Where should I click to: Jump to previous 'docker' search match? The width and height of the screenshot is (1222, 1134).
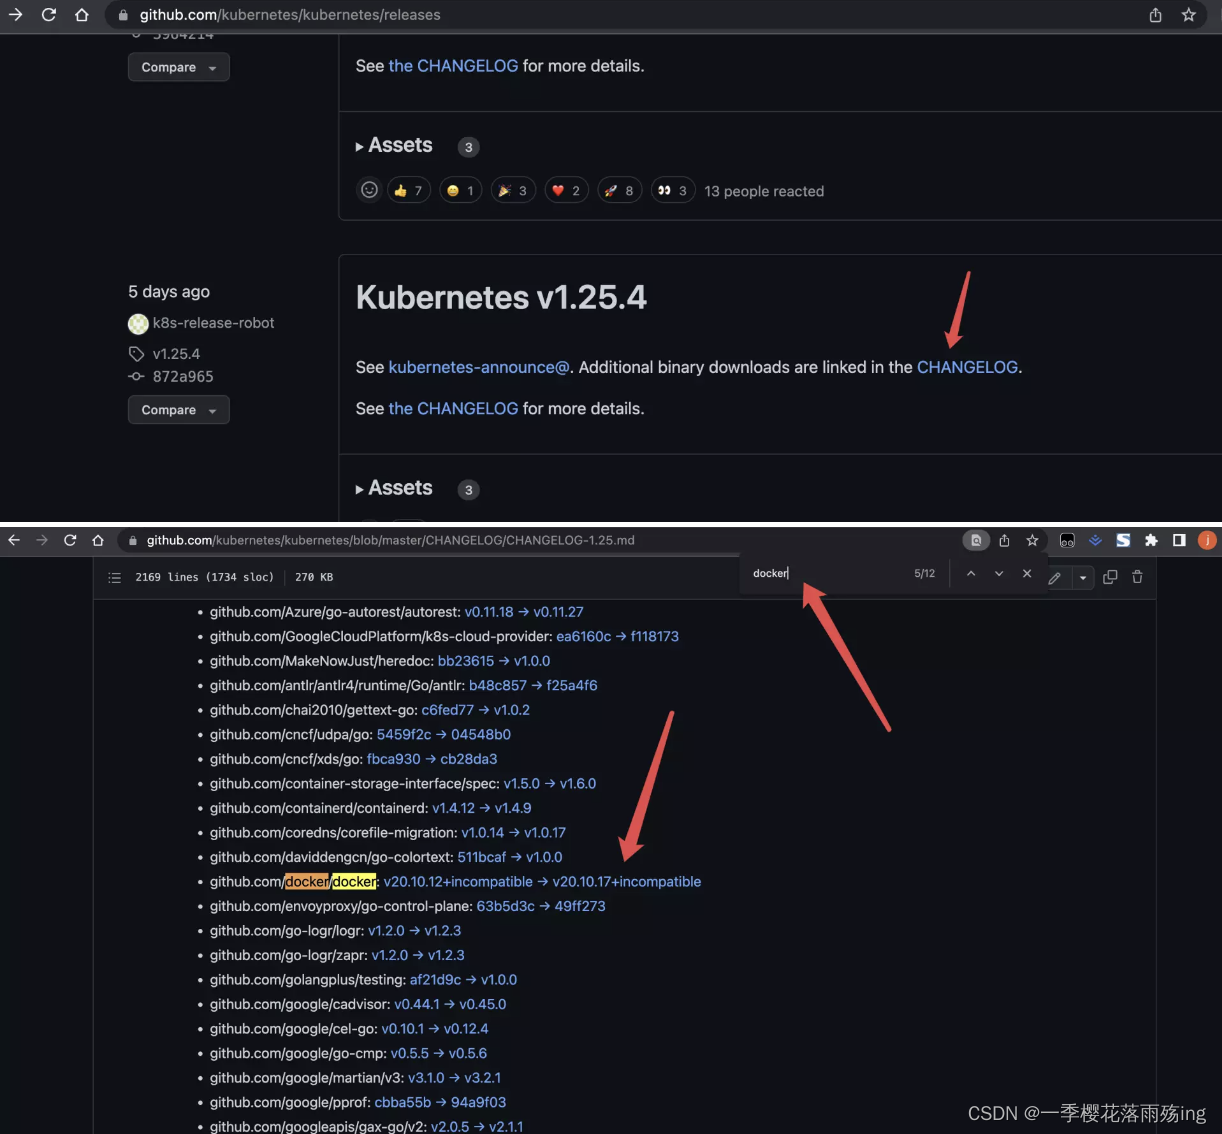point(971,573)
